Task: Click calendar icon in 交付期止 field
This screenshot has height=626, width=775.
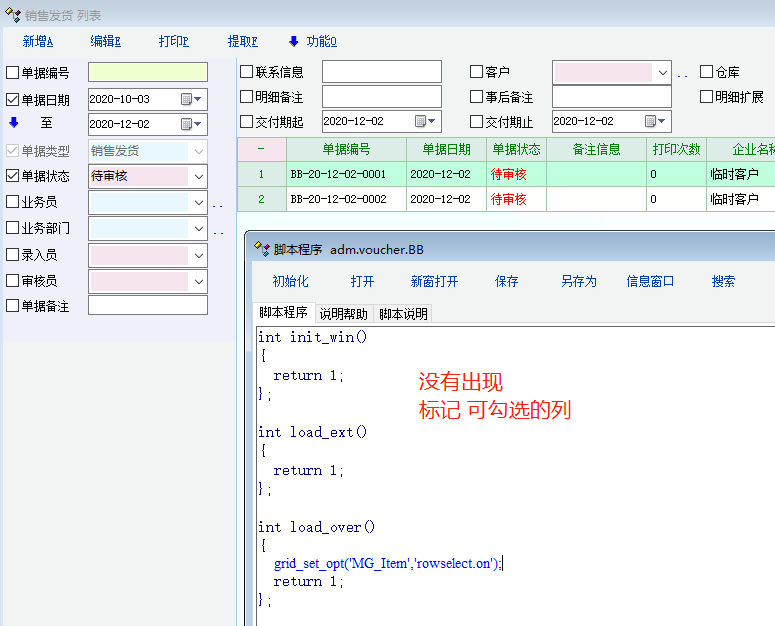Action: (x=651, y=121)
